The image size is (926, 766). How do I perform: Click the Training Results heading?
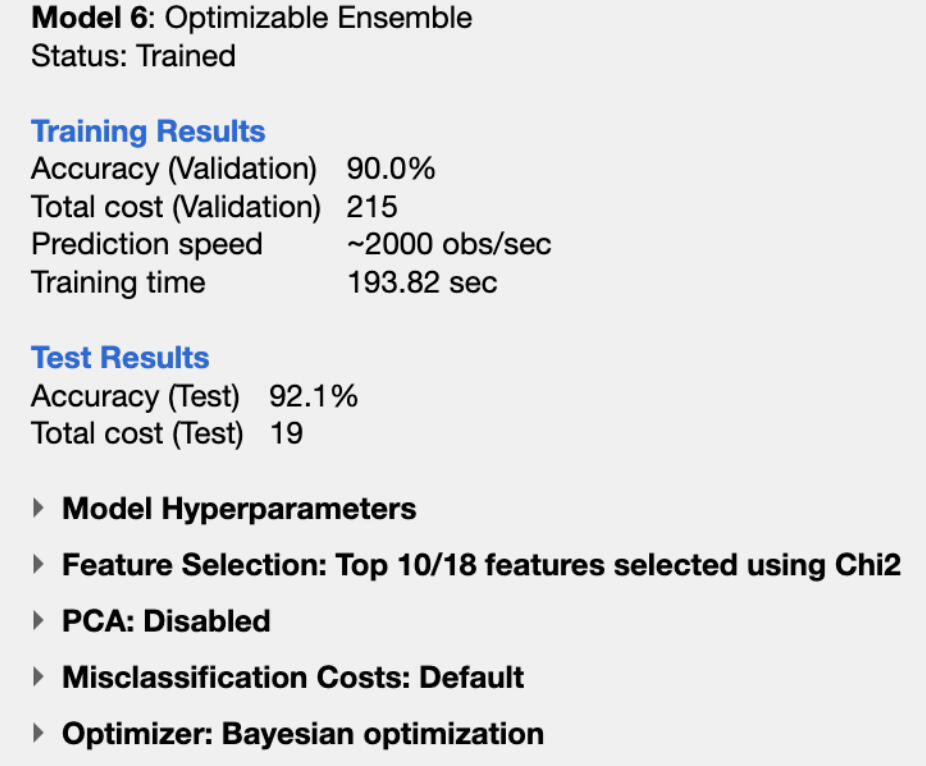pos(148,132)
